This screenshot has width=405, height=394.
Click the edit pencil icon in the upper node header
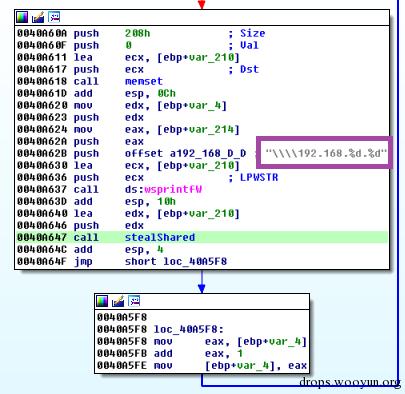tap(38, 17)
